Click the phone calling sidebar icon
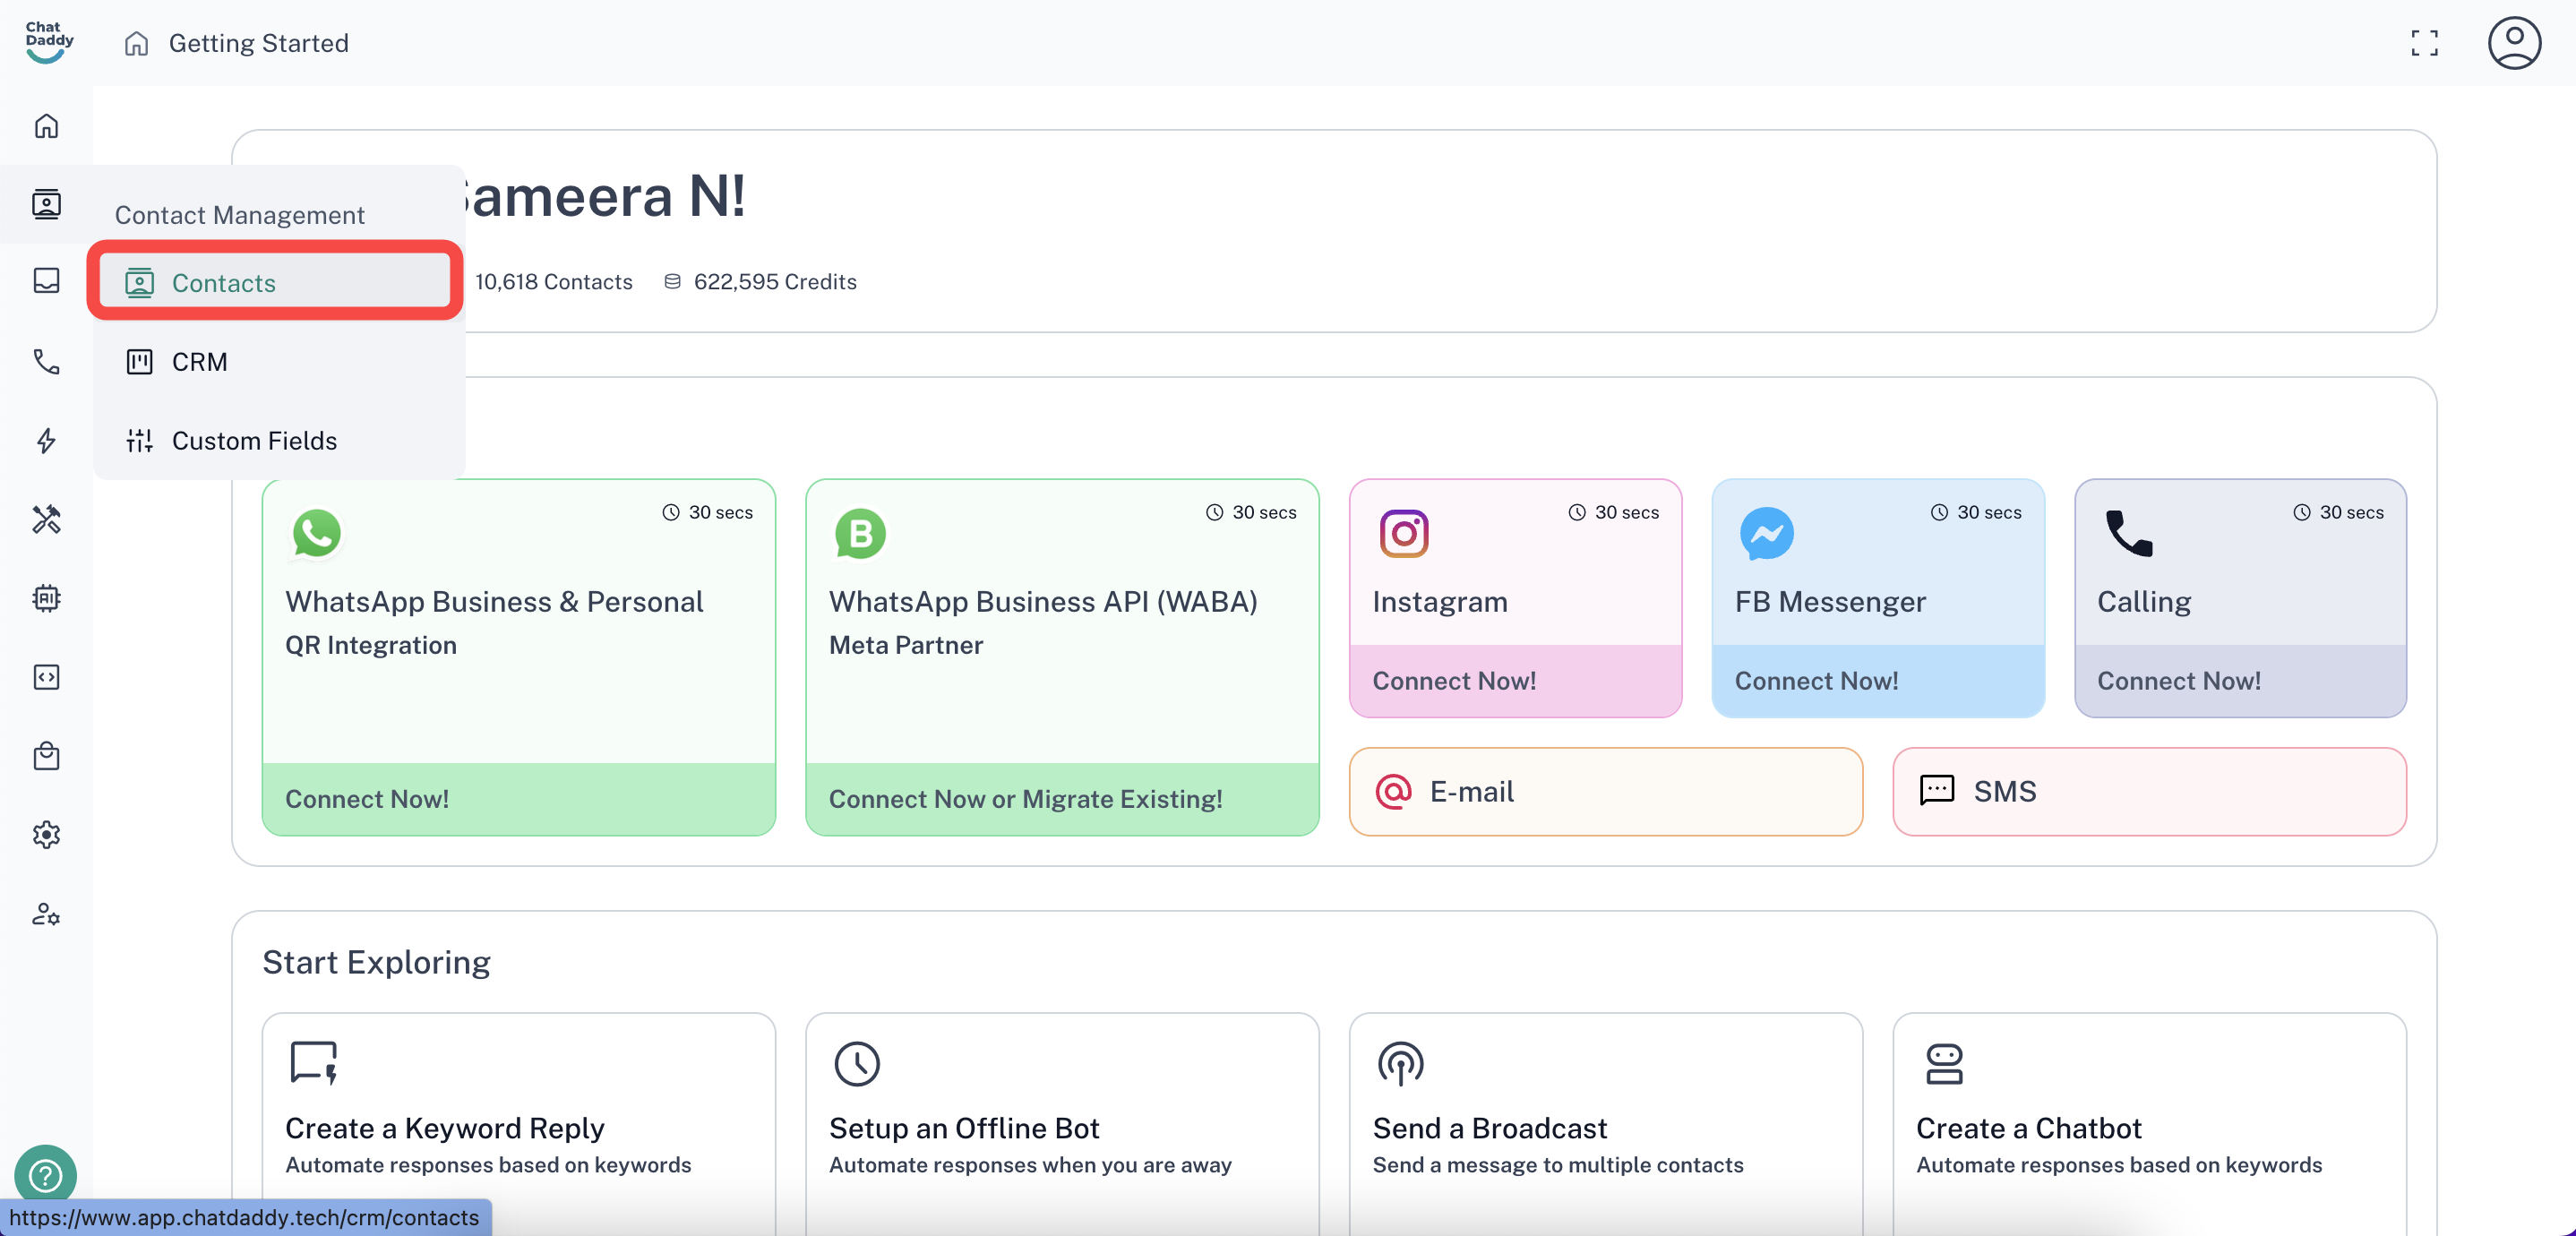This screenshot has width=2576, height=1236. (46, 361)
